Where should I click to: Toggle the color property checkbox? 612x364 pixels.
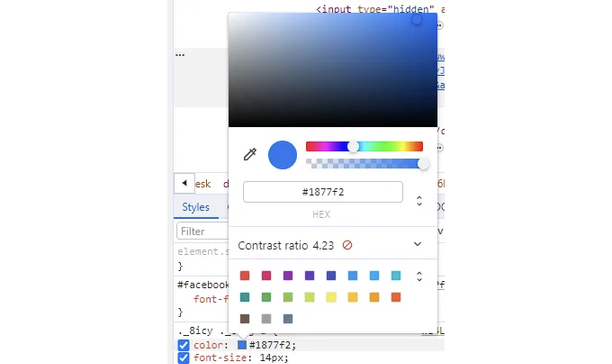click(x=183, y=345)
